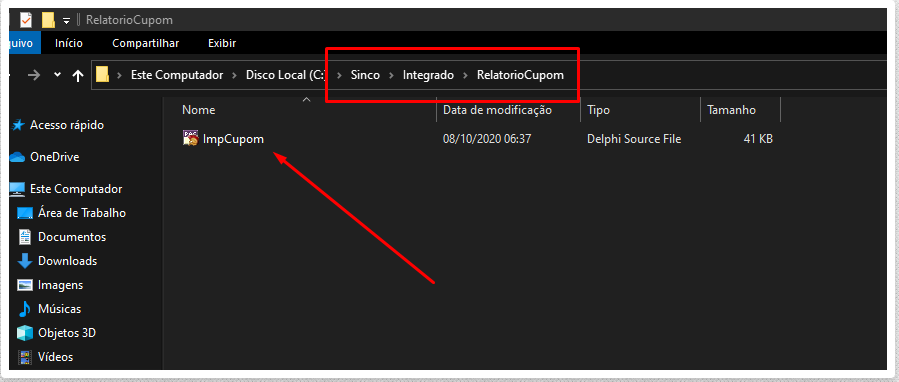This screenshot has height=382, width=899.
Task: Click the Vídeos filmstrip icon
Action: coord(25,357)
